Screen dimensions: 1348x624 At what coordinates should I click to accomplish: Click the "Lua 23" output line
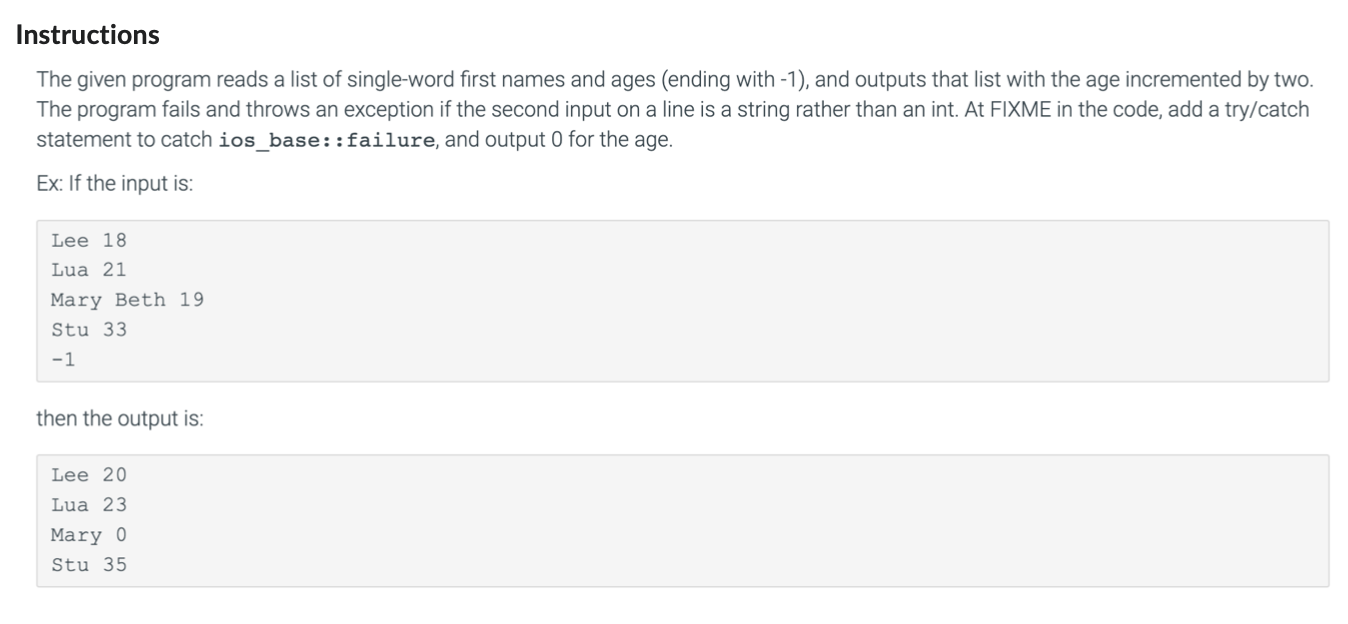89,505
